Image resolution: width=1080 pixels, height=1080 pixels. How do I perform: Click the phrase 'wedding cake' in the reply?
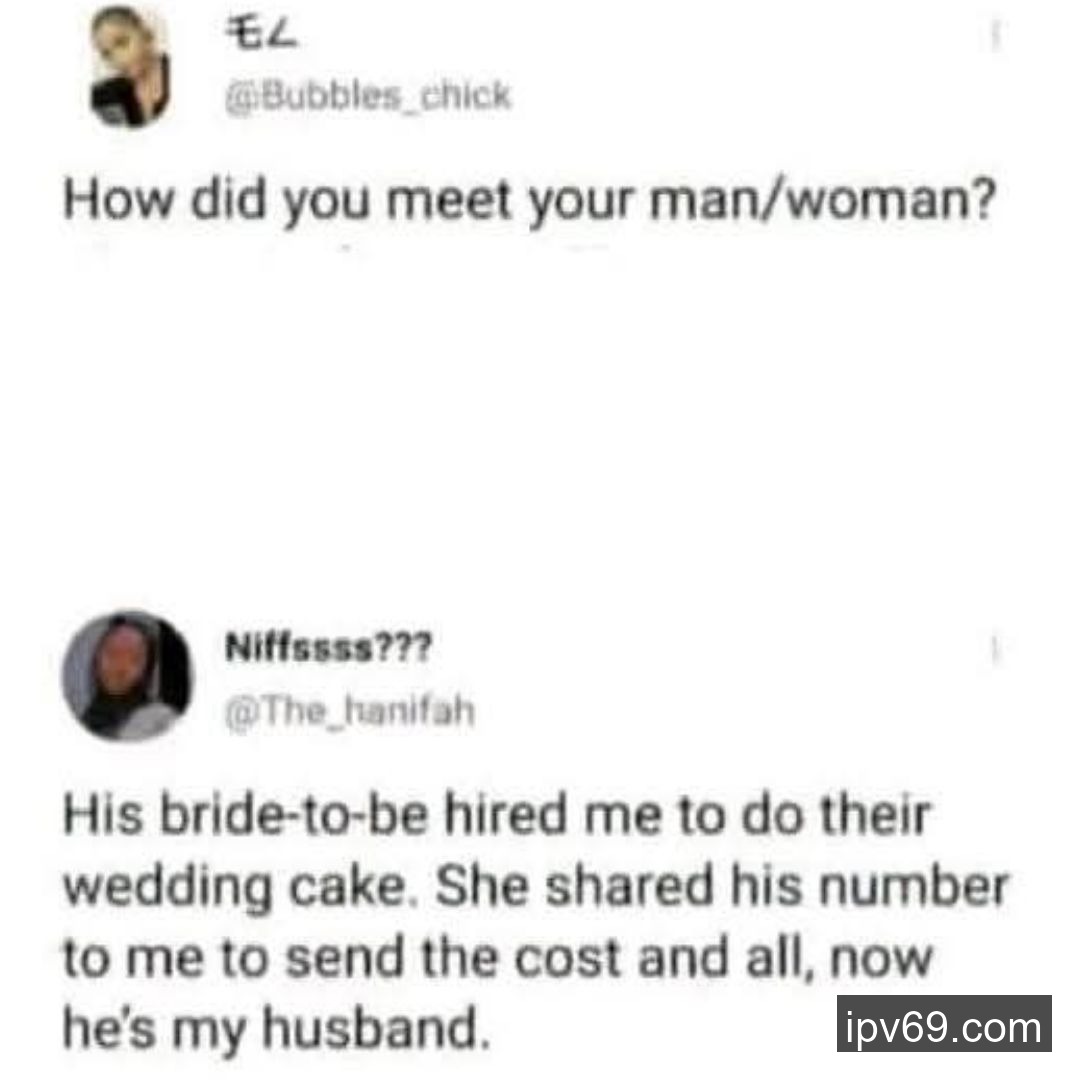pyautogui.click(x=235, y=889)
